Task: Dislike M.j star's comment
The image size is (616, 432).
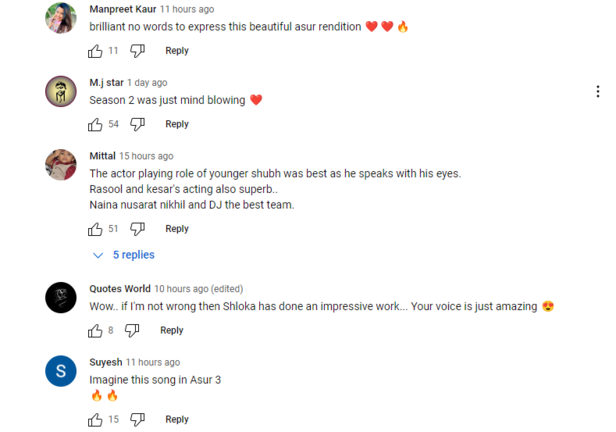Action: [x=138, y=124]
